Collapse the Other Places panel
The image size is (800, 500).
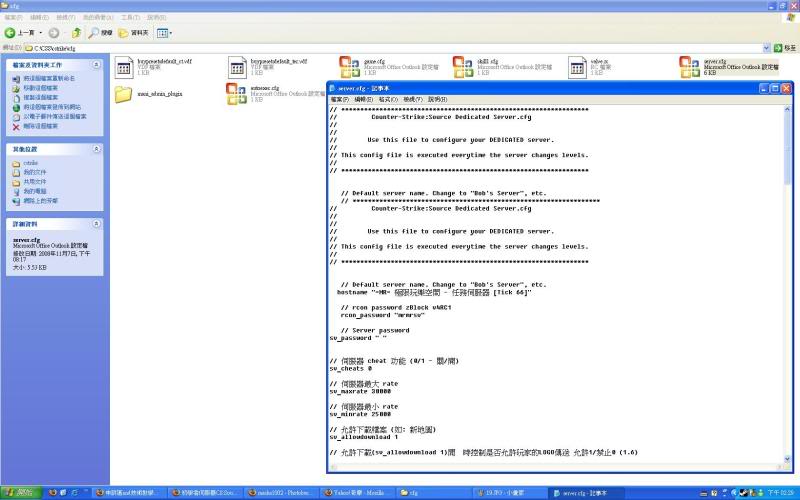point(96,147)
